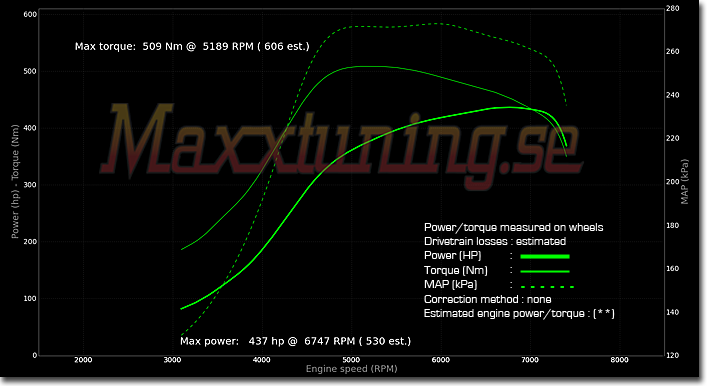Click the 'Drivetrain losses : estimated' line

click(495, 241)
